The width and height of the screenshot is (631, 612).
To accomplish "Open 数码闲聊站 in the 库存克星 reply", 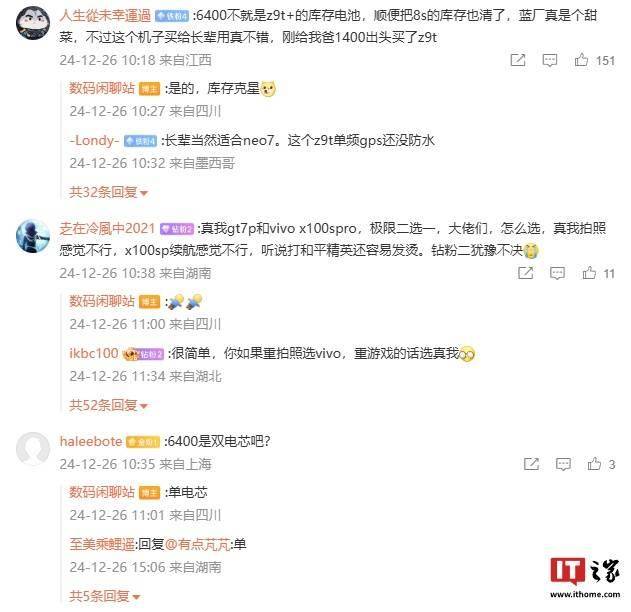I will pyautogui.click(x=102, y=88).
